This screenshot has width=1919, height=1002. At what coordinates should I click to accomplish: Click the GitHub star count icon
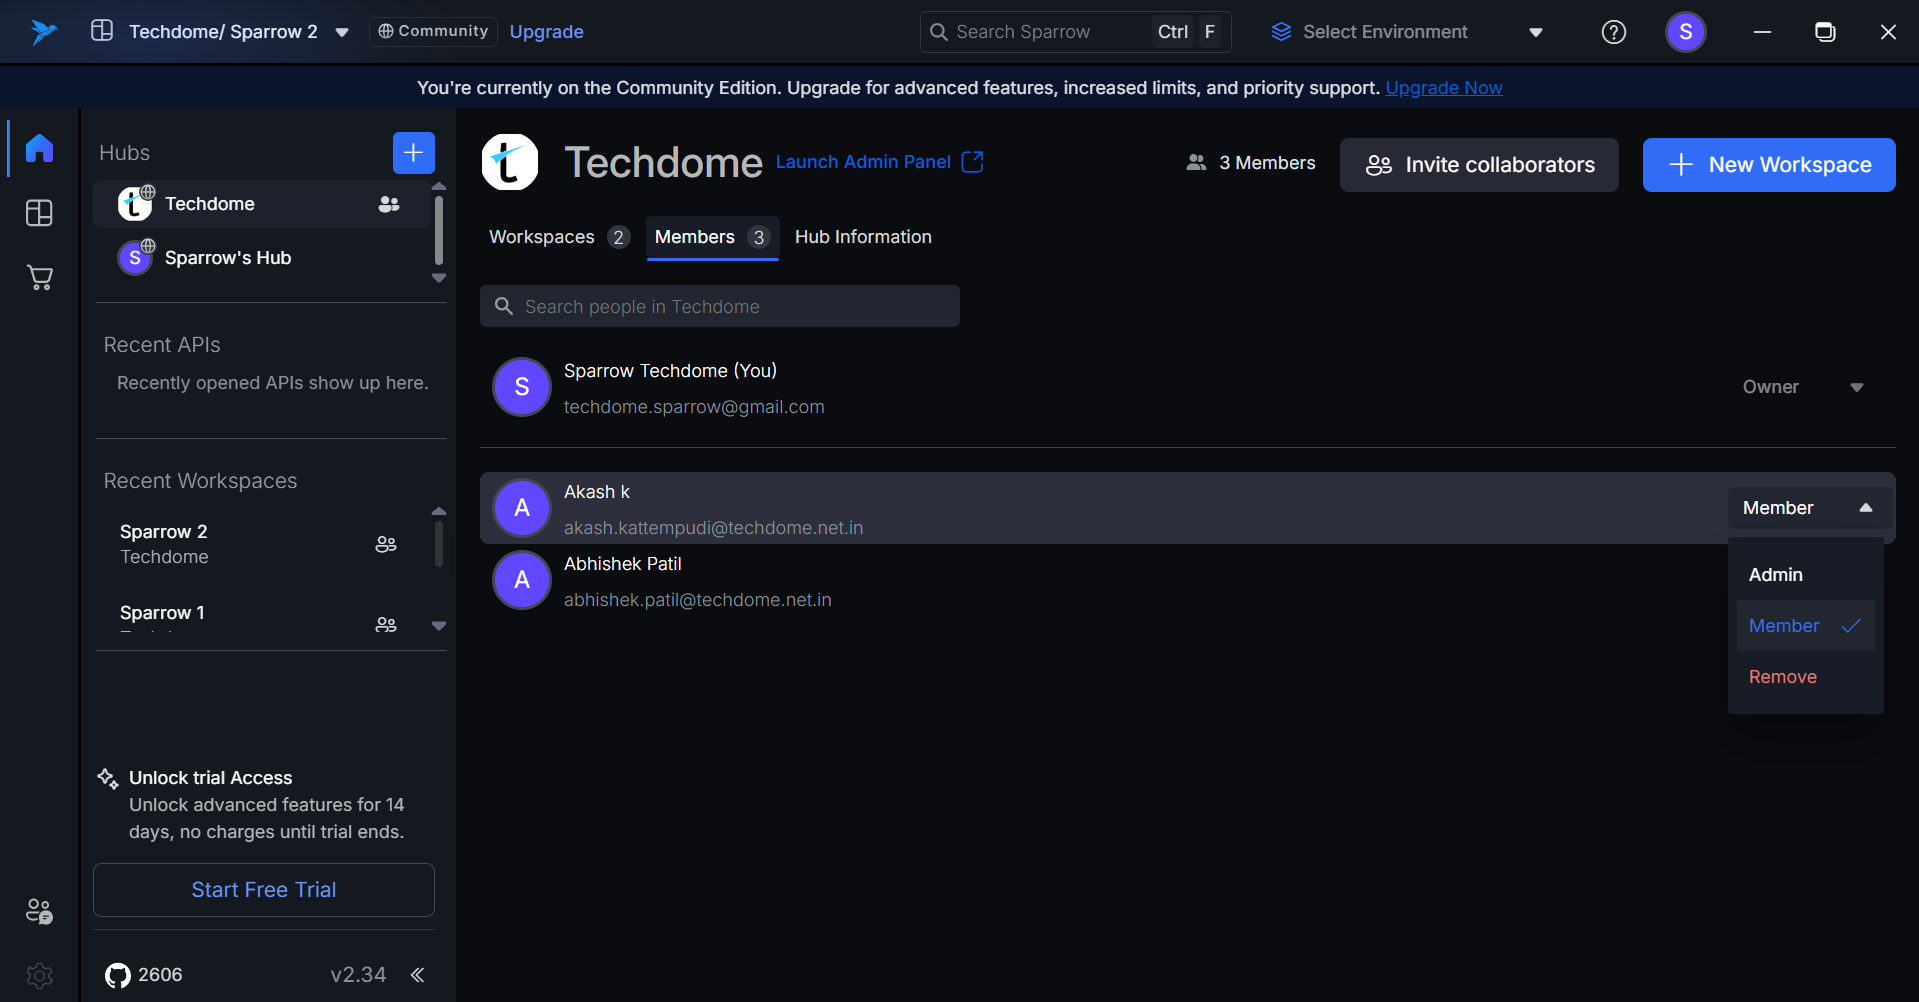pyautogui.click(x=118, y=975)
